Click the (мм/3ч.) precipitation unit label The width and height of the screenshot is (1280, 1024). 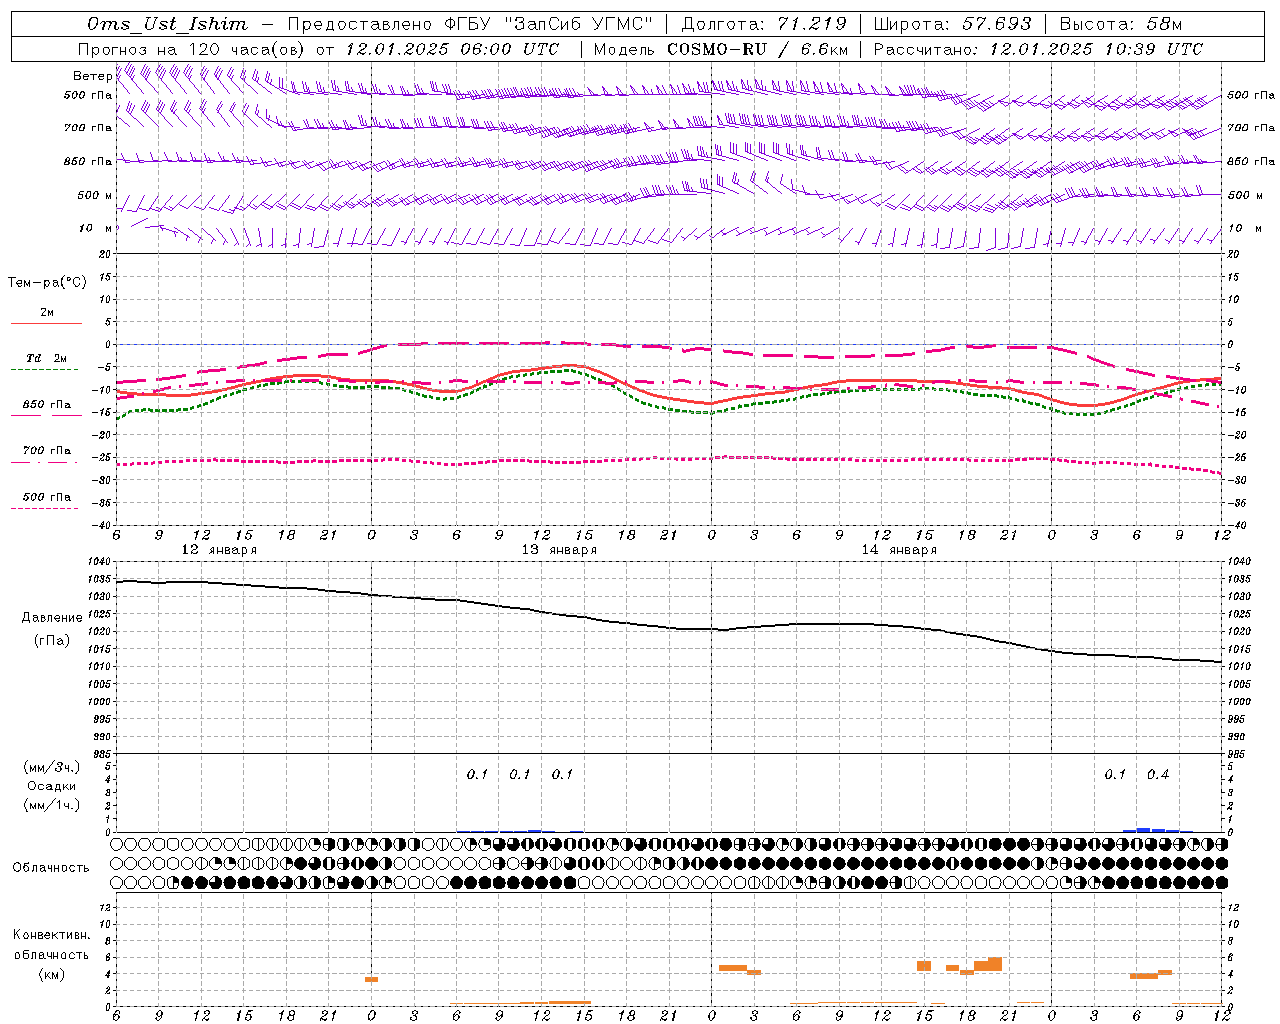pos(52,768)
